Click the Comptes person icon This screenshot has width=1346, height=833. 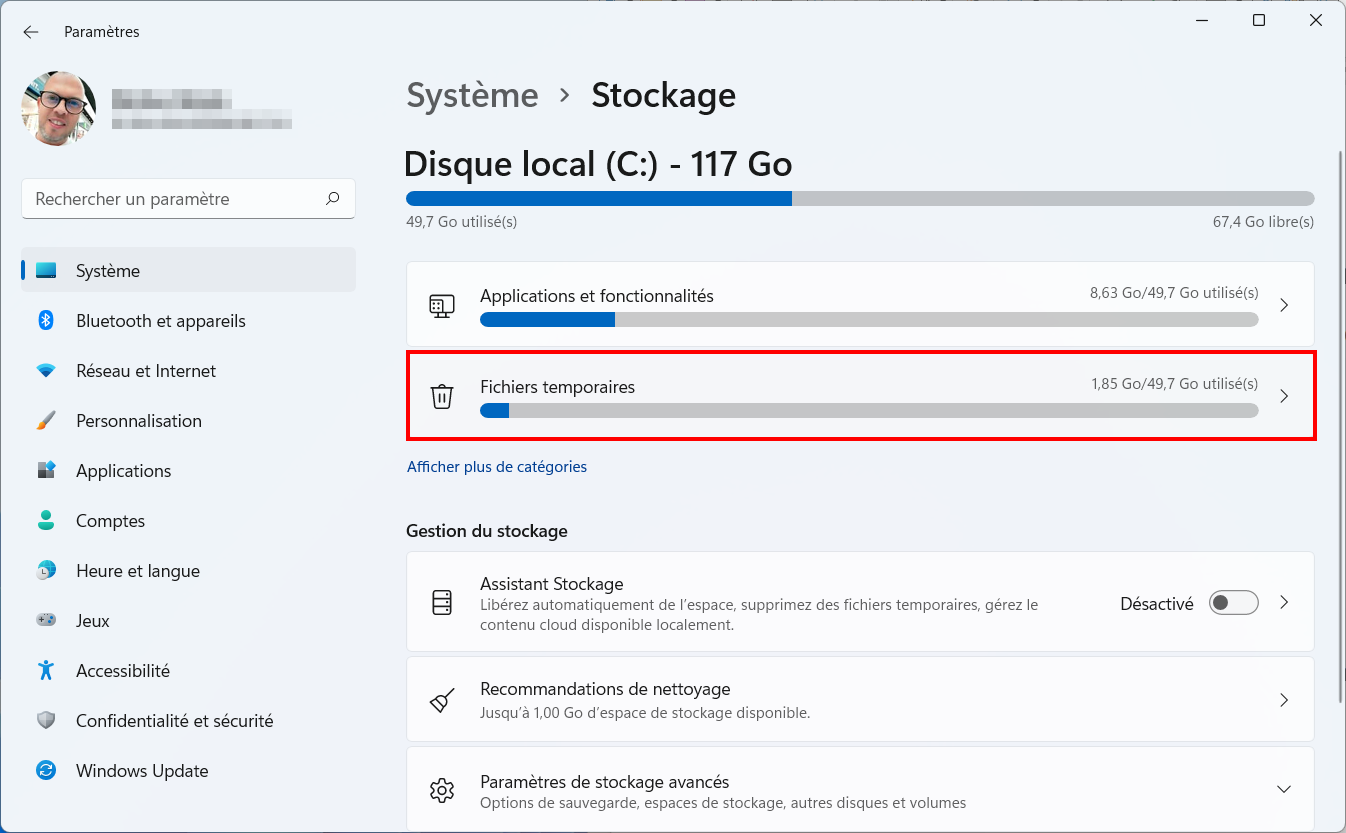[46, 520]
